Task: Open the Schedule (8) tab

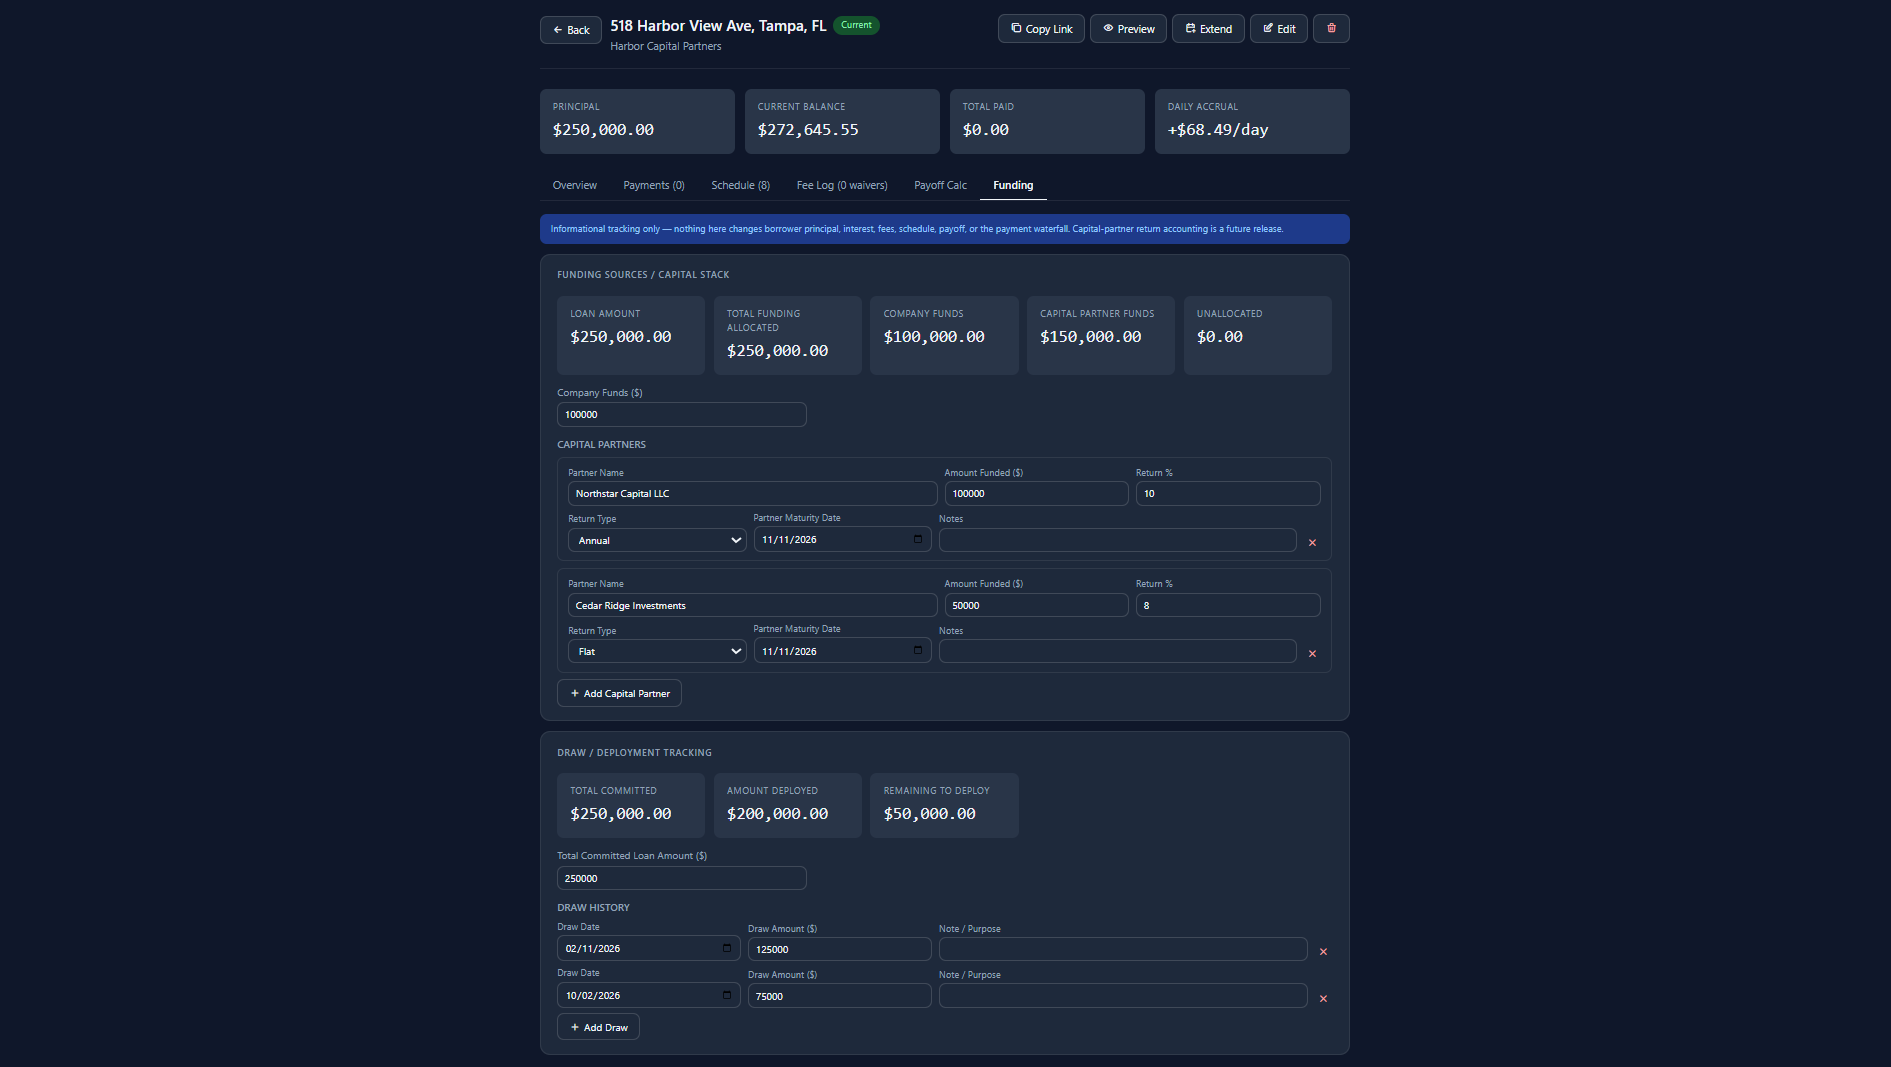Action: [740, 185]
